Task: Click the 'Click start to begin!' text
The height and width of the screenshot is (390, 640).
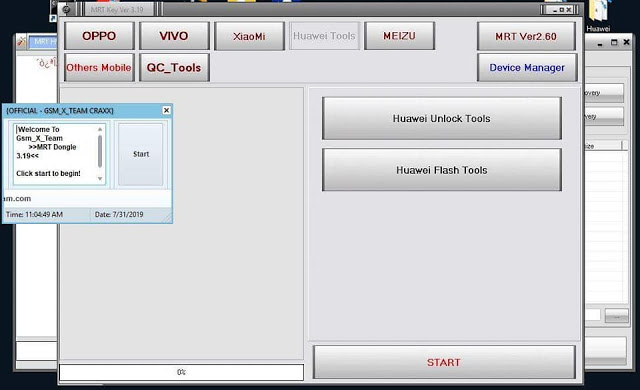Action: pos(48,173)
